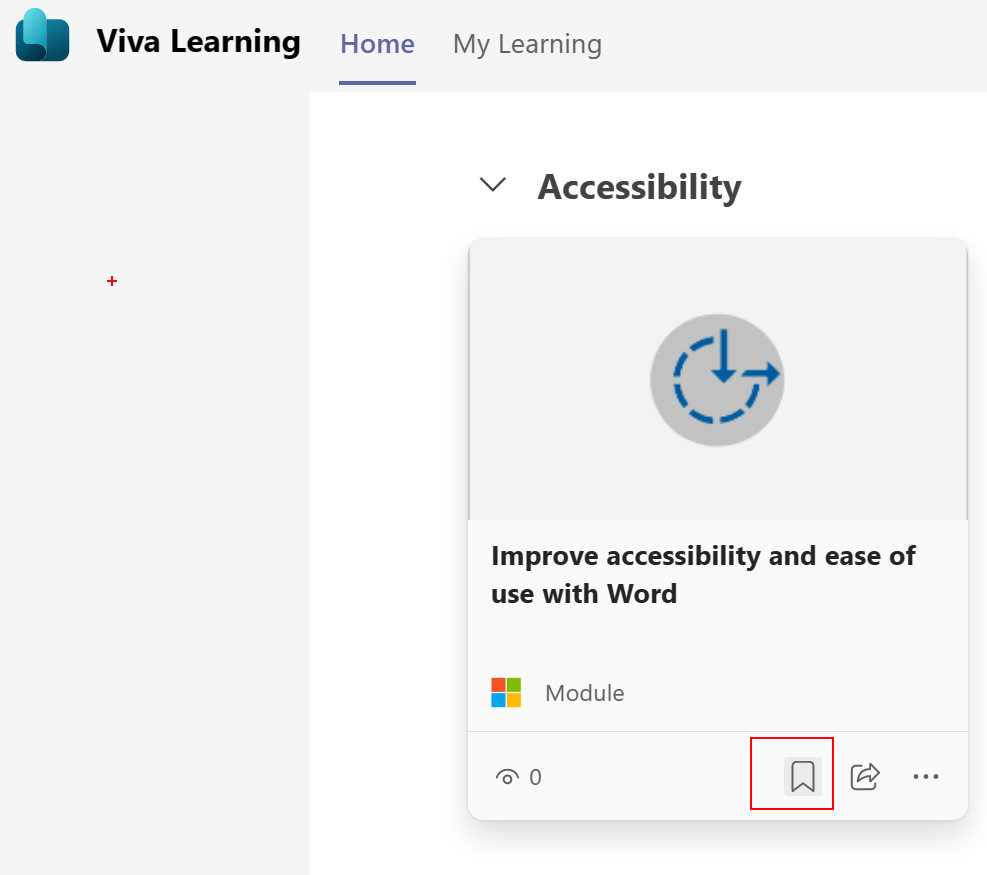Select the bookmark icon outlined in red
987x875 pixels.
pos(791,775)
